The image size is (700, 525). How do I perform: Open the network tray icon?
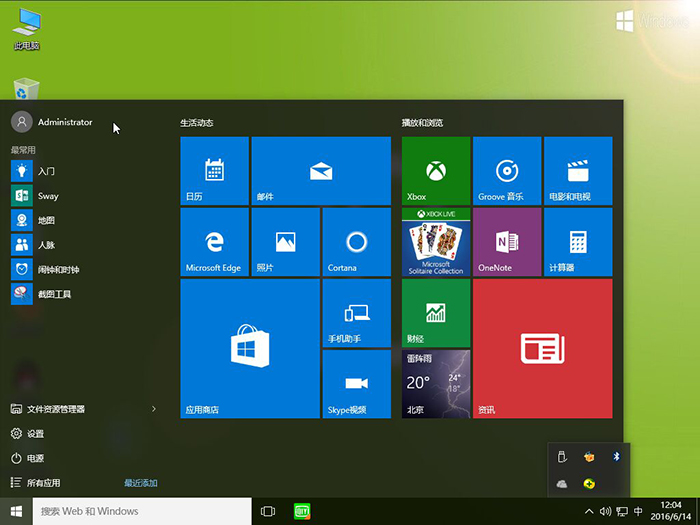pos(621,512)
